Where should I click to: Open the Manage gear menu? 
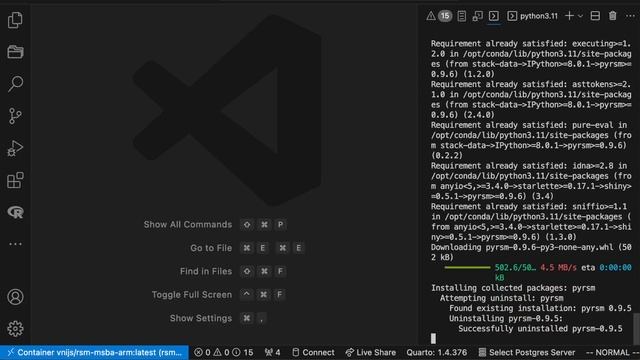(15, 329)
